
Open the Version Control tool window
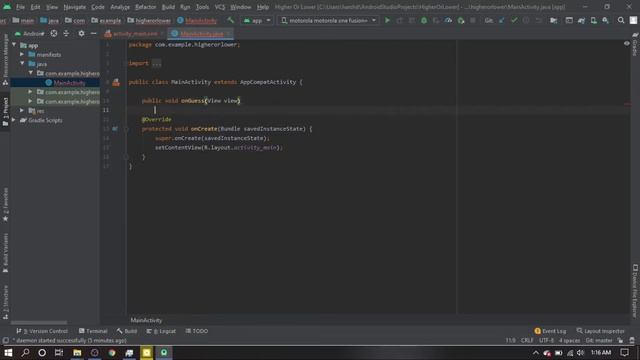click(x=42, y=331)
